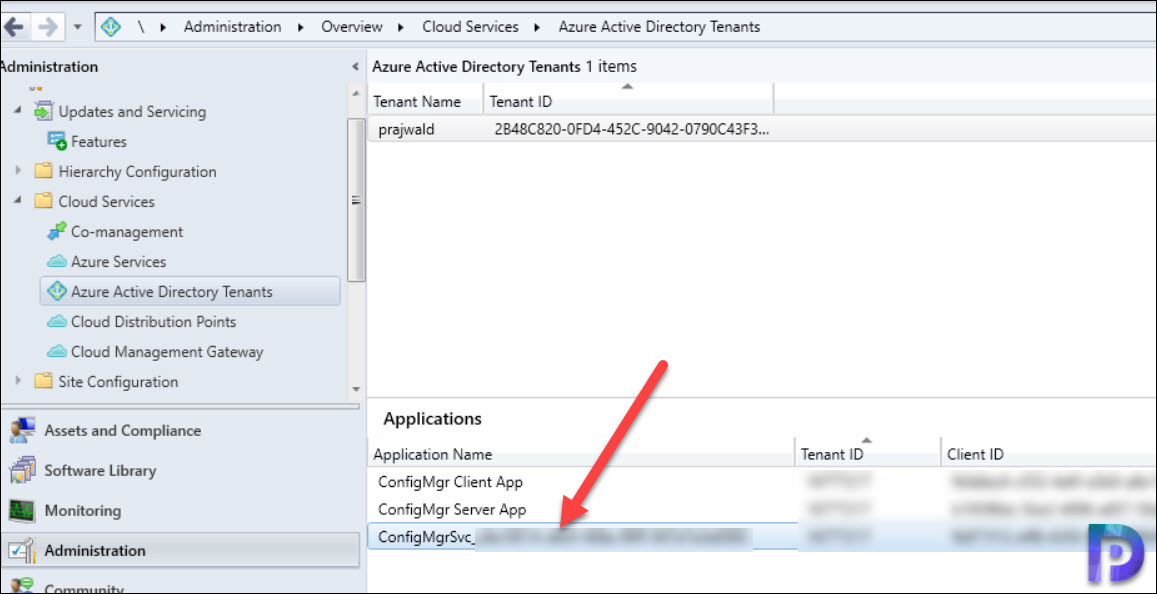This screenshot has height=594, width=1157.
Task: Collapse the Administration navigation pane
Action: (356, 67)
